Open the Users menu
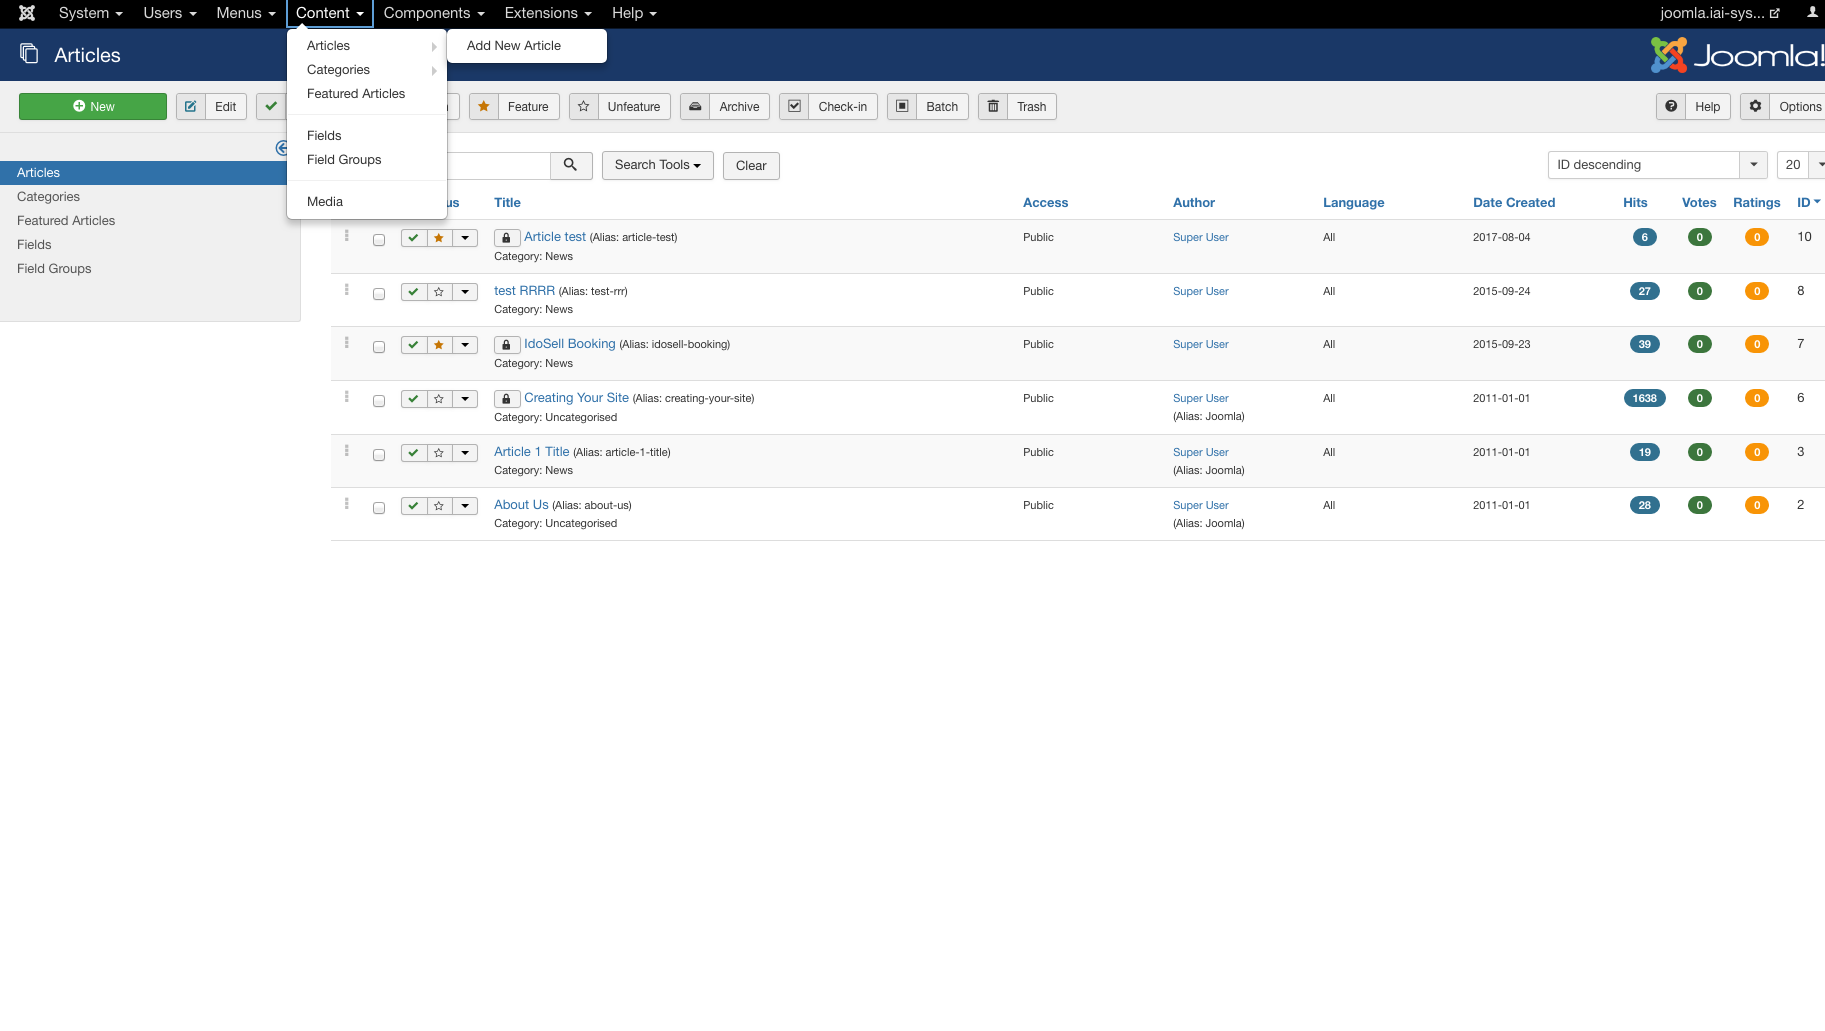 click(x=170, y=13)
